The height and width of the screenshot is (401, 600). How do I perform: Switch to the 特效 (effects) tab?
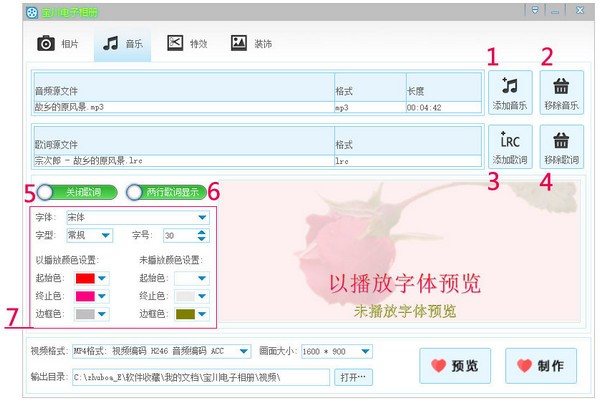(x=187, y=44)
